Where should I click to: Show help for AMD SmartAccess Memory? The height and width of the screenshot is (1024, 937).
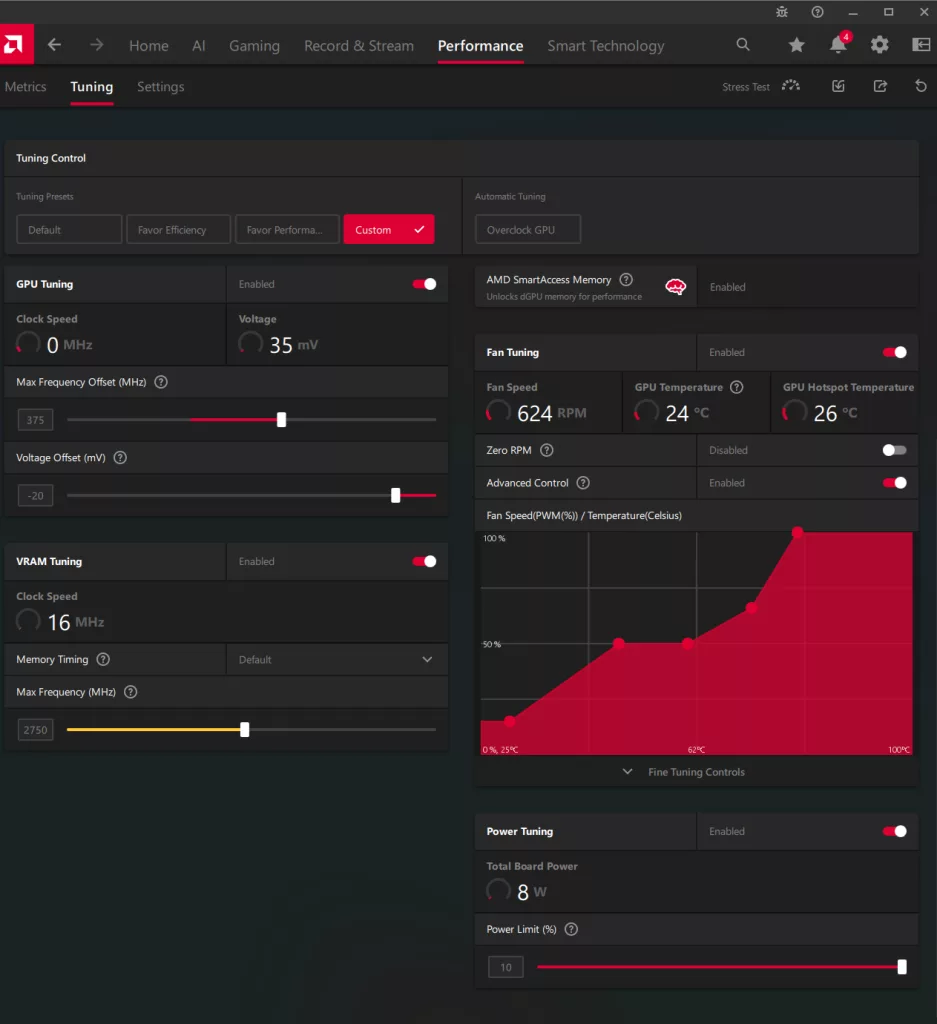626,280
